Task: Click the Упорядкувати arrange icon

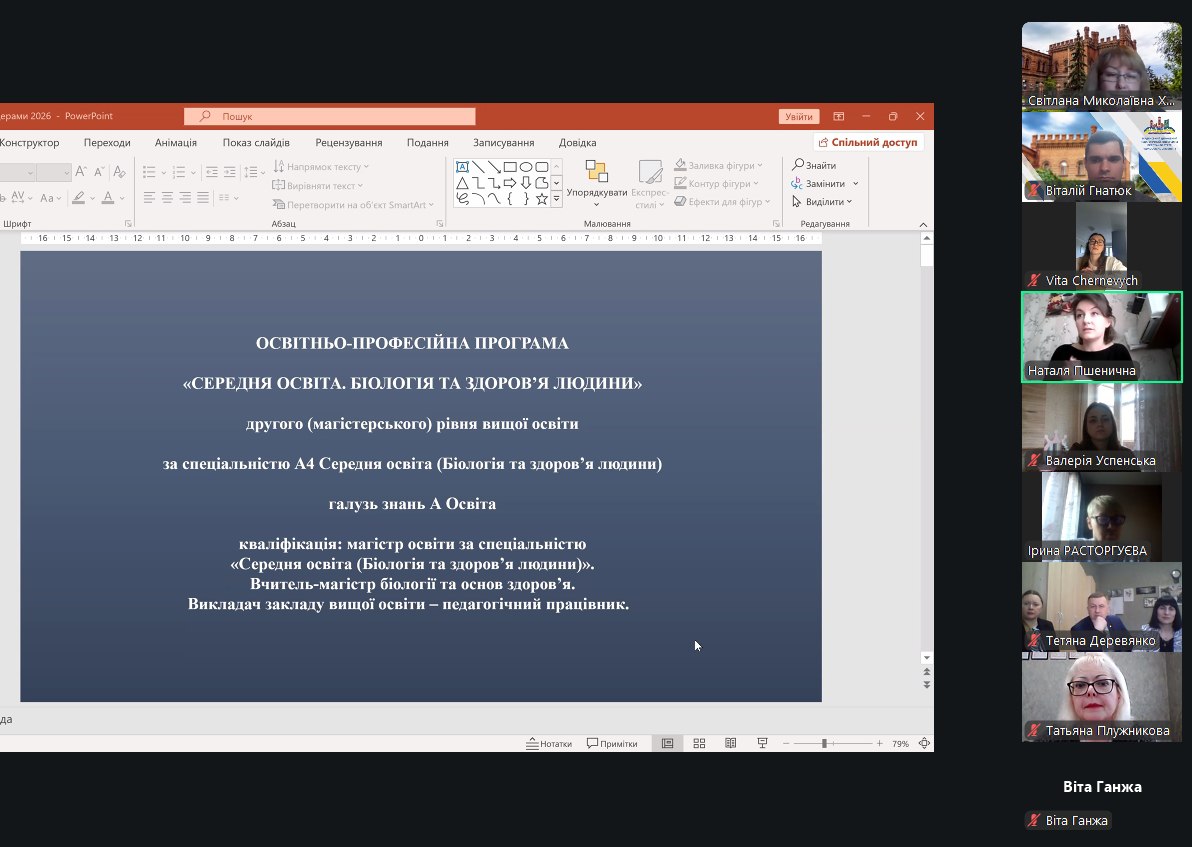Action: click(597, 180)
